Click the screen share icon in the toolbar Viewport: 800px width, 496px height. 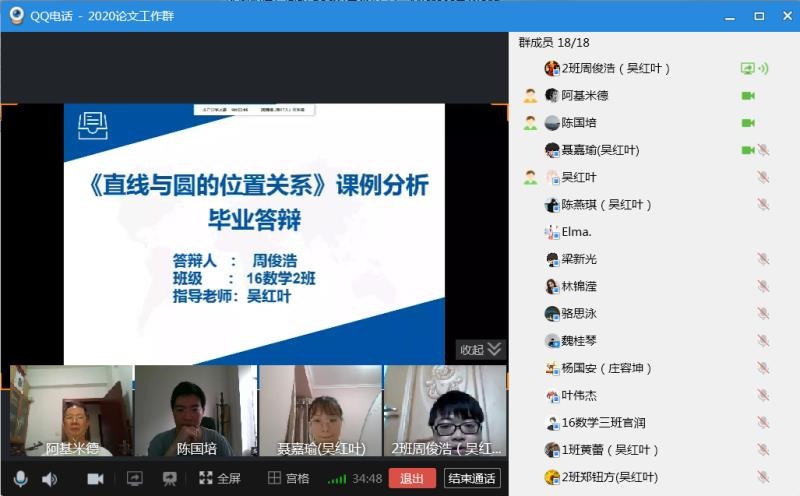pyautogui.click(x=135, y=479)
